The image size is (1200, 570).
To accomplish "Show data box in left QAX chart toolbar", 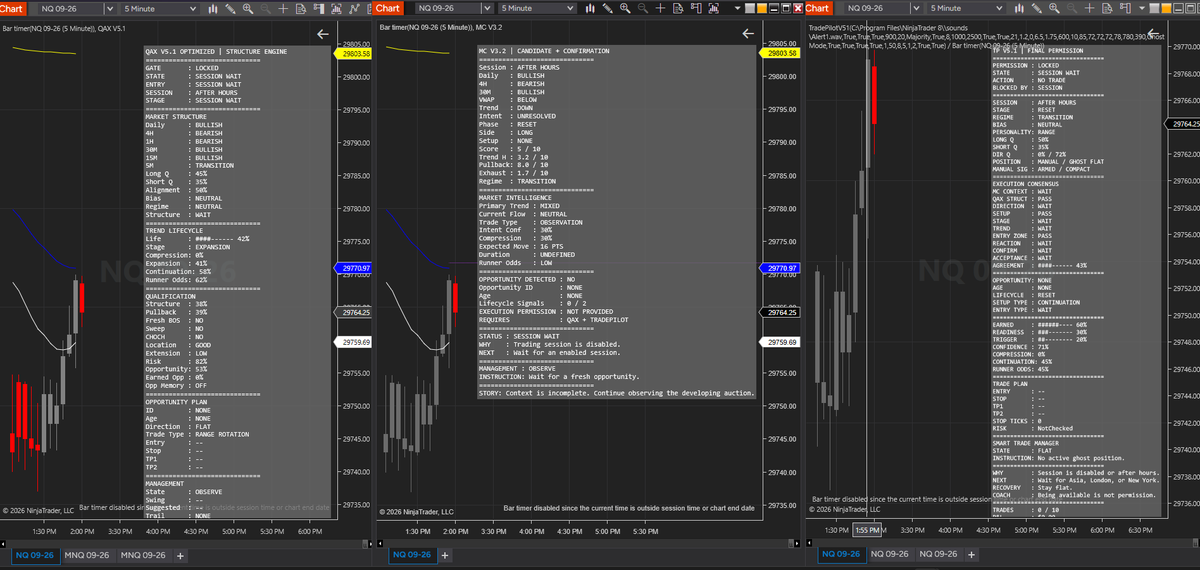I will pyautogui.click(x=301, y=9).
